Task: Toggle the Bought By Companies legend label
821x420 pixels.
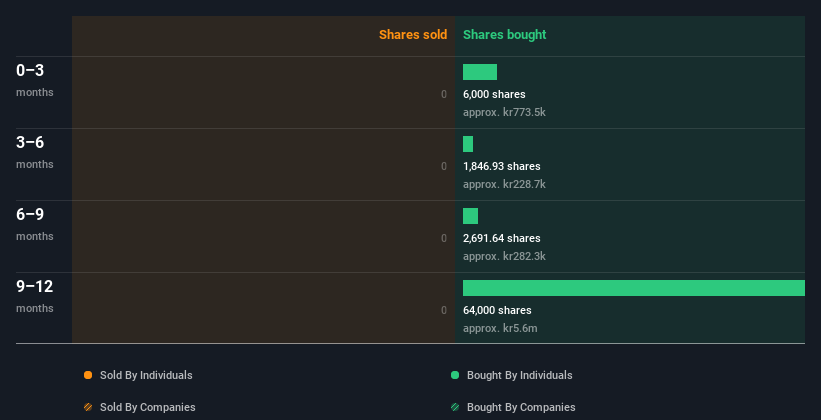Action: (x=521, y=407)
